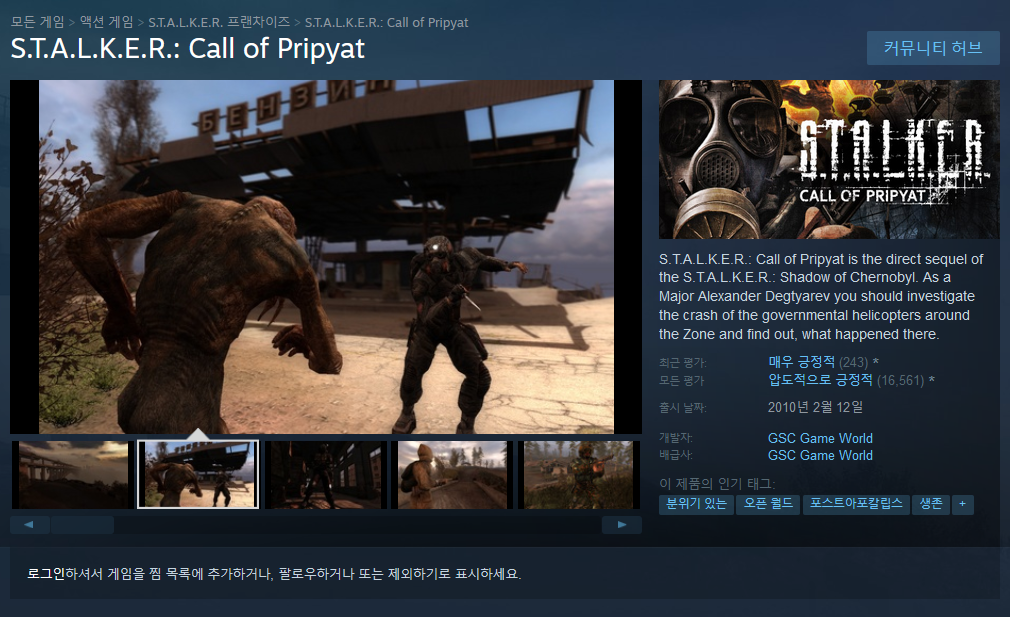Screen dimensions: 1010x617
Task: Select the 생존 tag
Action: coord(931,504)
